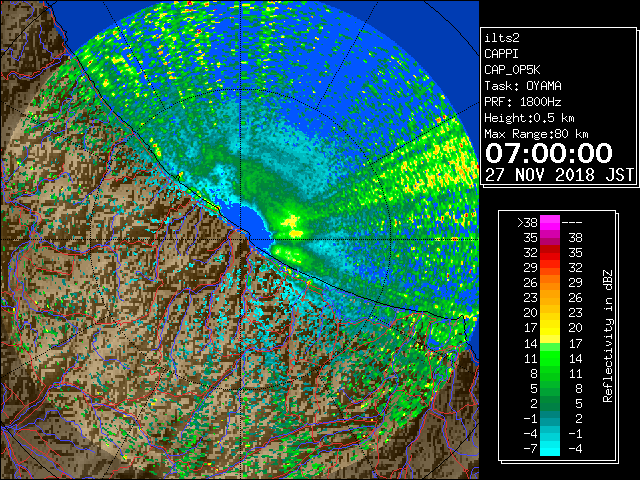Click the 'Height:0.5 km' text
Viewport: 640px width, 480px height.
tap(529, 118)
